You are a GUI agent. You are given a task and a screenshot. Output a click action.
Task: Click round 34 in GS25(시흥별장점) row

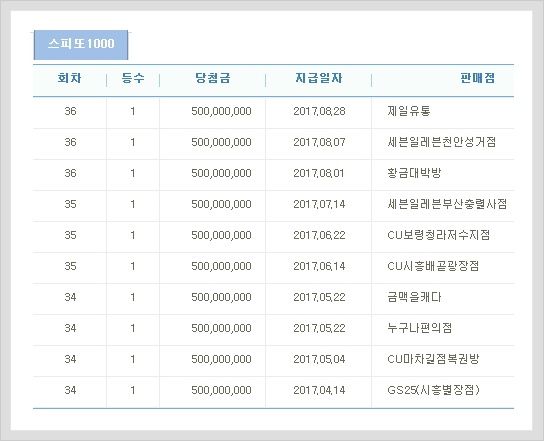click(x=70, y=390)
